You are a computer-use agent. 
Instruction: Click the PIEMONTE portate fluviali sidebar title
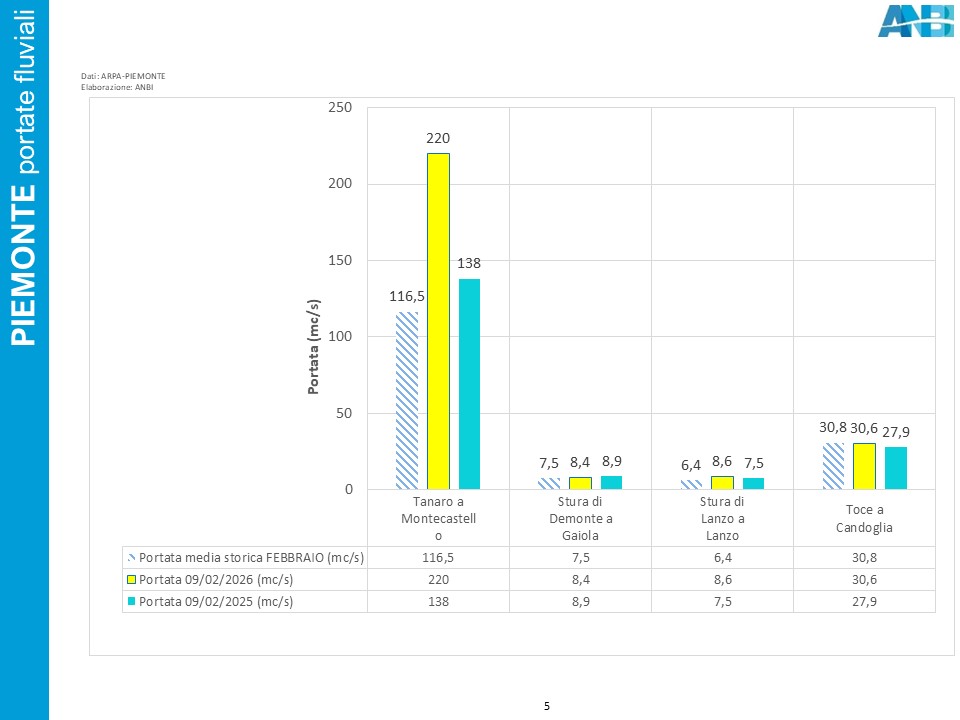coord(23,178)
